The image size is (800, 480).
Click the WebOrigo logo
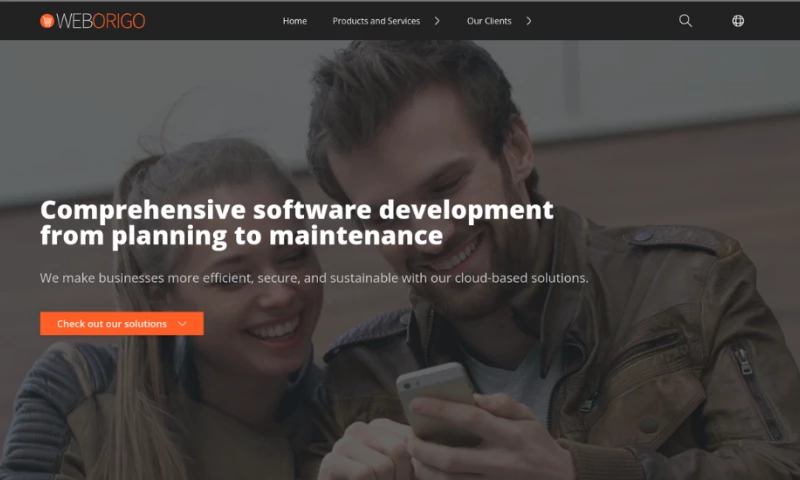pos(93,21)
